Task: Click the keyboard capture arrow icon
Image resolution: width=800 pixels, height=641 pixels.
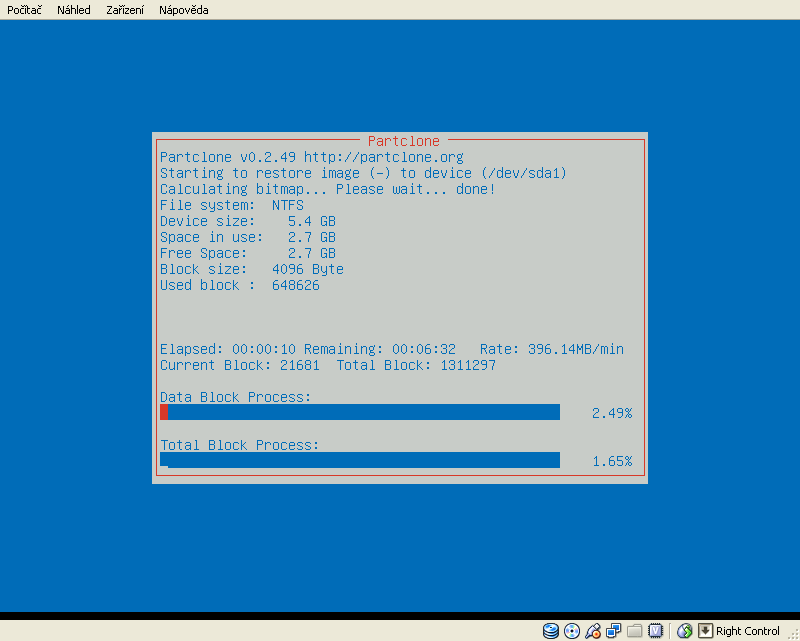Action: tap(705, 631)
